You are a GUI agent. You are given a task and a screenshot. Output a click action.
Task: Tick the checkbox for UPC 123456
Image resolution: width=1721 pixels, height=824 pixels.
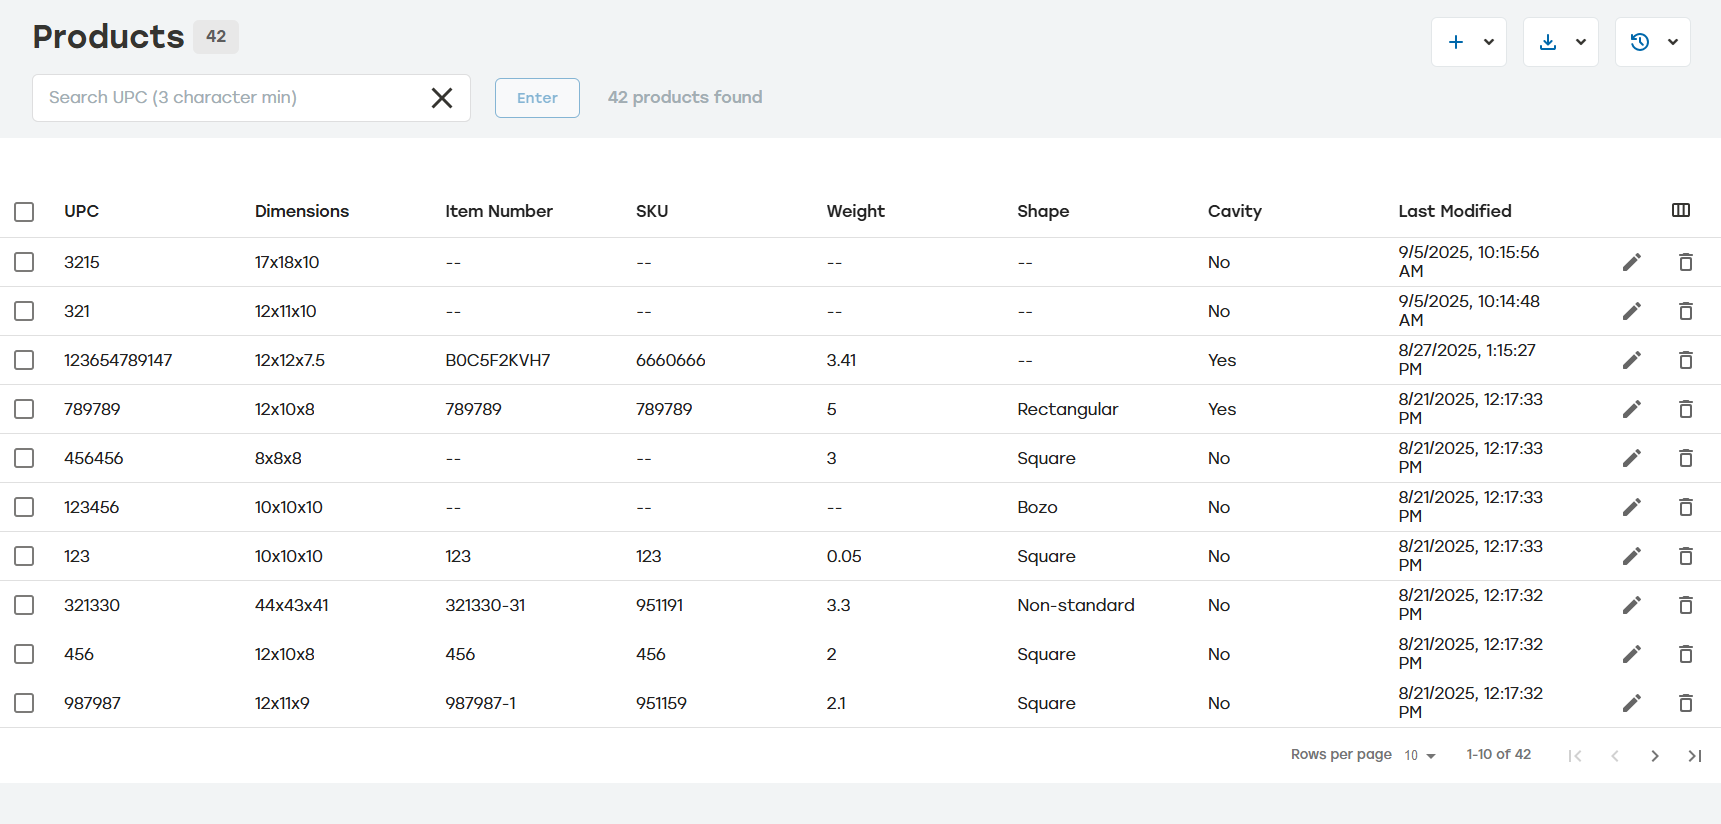24,507
